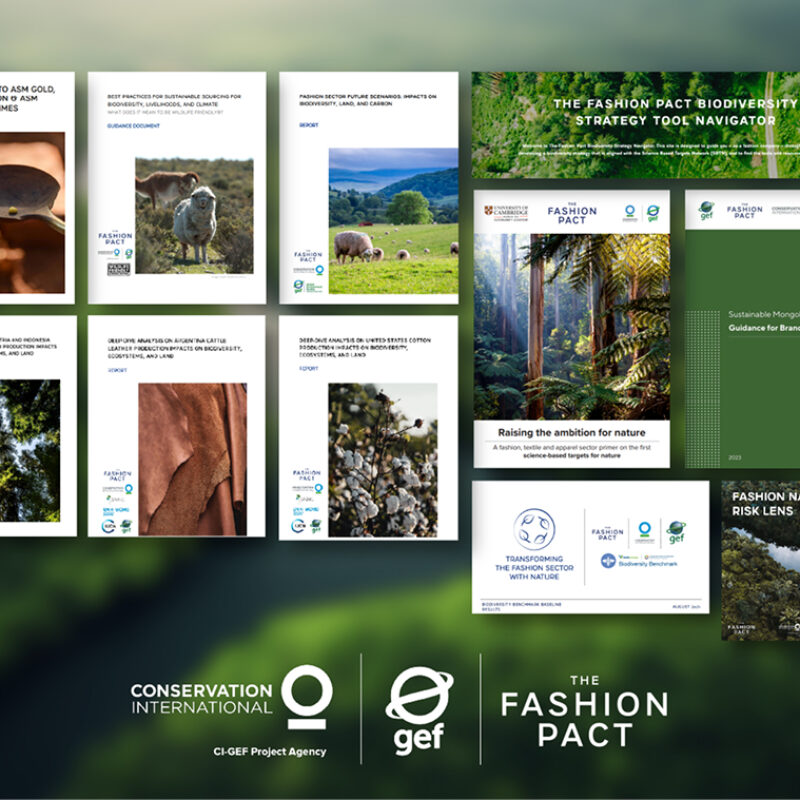Click the large bottom The Fashion Pact wordmark

point(585,711)
